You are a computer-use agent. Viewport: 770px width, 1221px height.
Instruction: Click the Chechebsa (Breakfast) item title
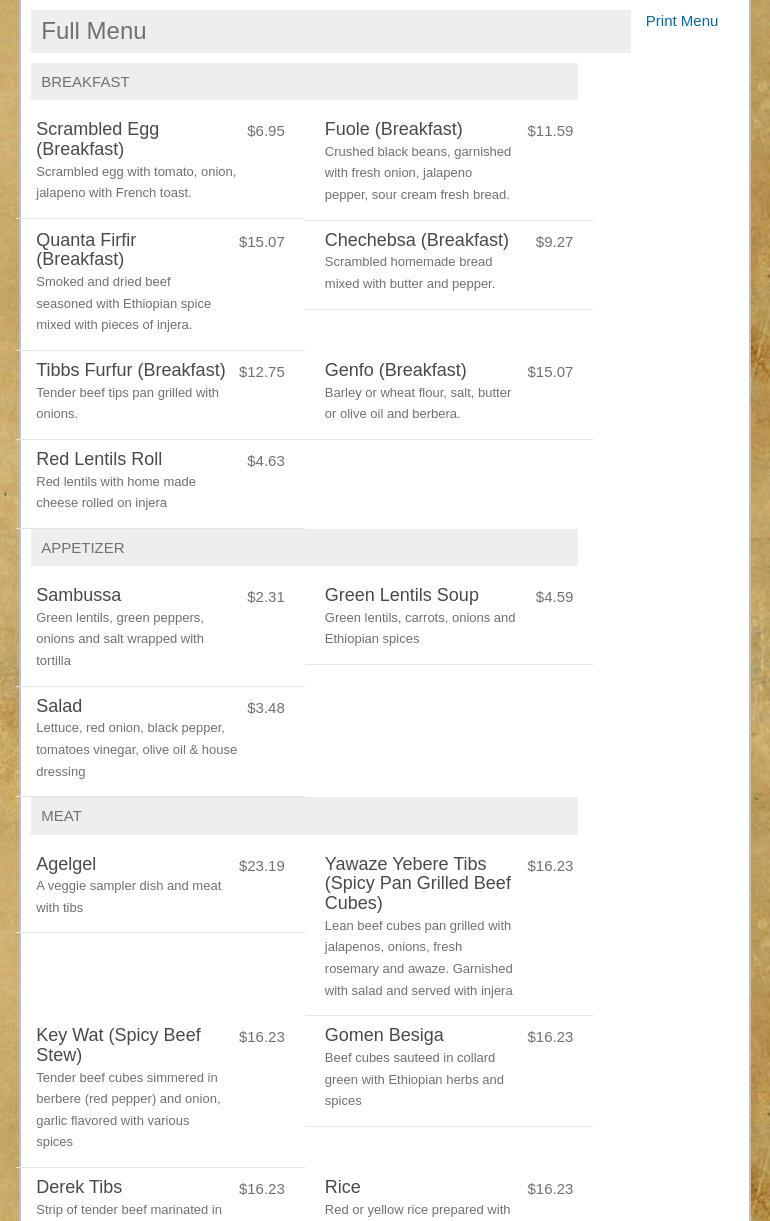(416, 240)
